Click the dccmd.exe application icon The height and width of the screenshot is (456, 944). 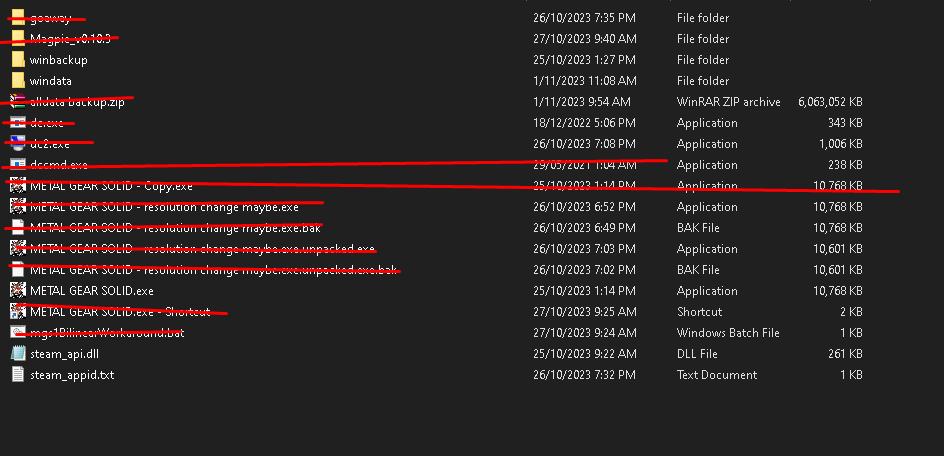pyautogui.click(x=18, y=164)
